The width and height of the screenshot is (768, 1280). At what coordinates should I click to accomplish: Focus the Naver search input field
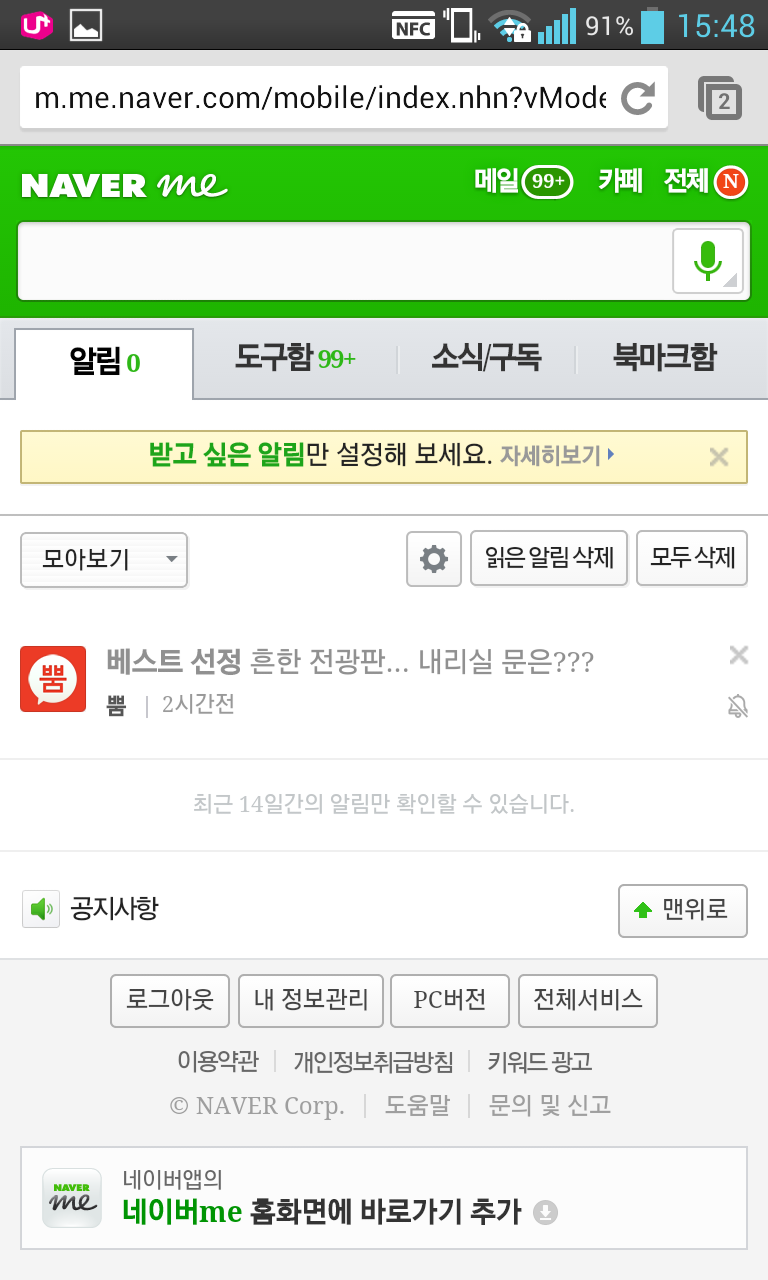[344, 261]
